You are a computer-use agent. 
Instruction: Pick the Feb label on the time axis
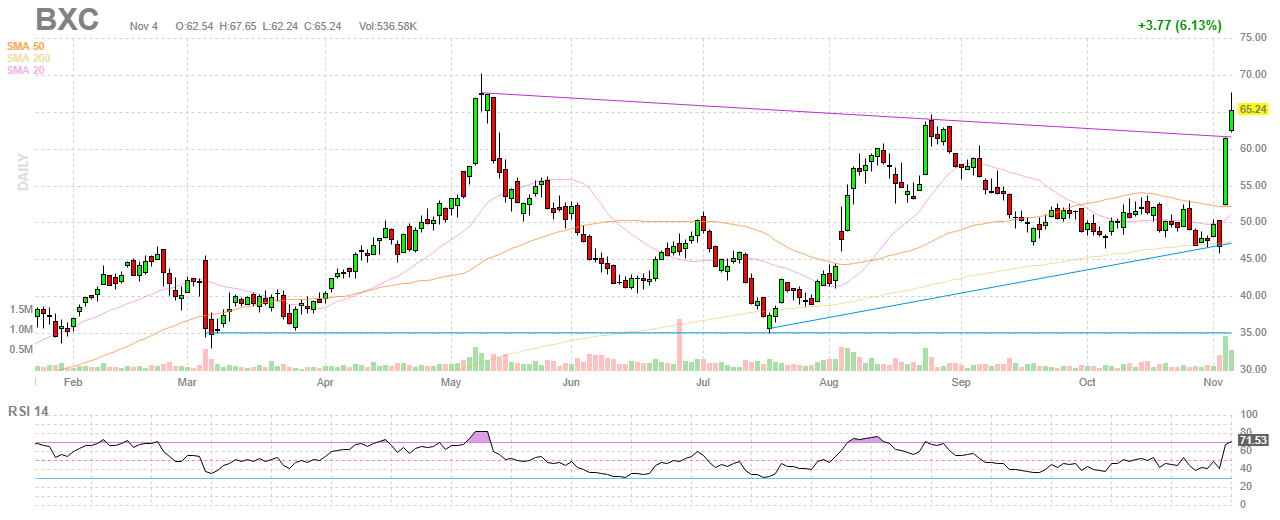(72, 382)
